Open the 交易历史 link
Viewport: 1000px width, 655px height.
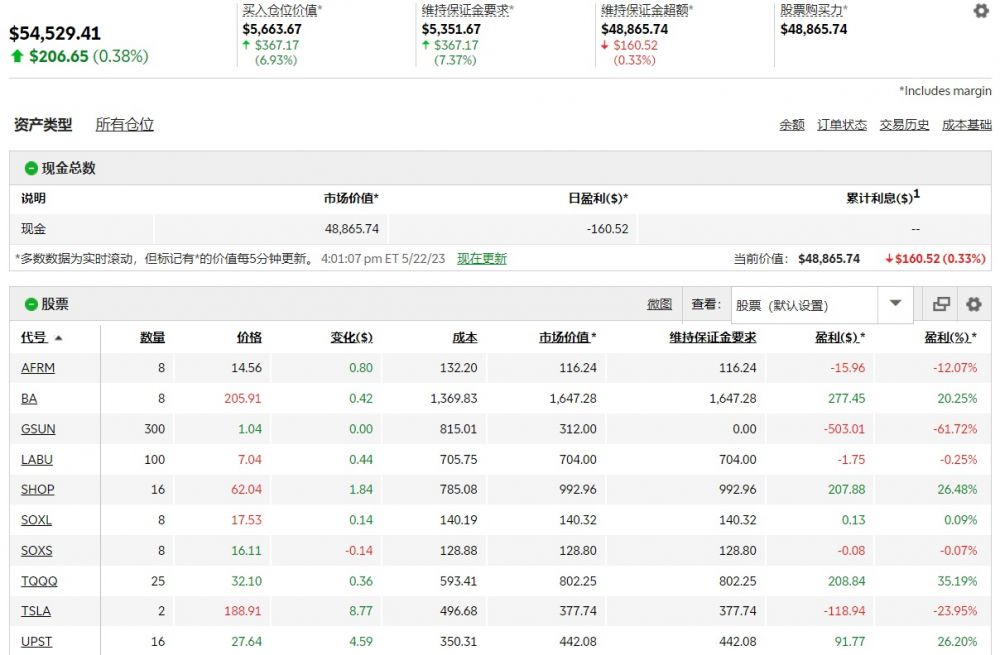click(904, 125)
